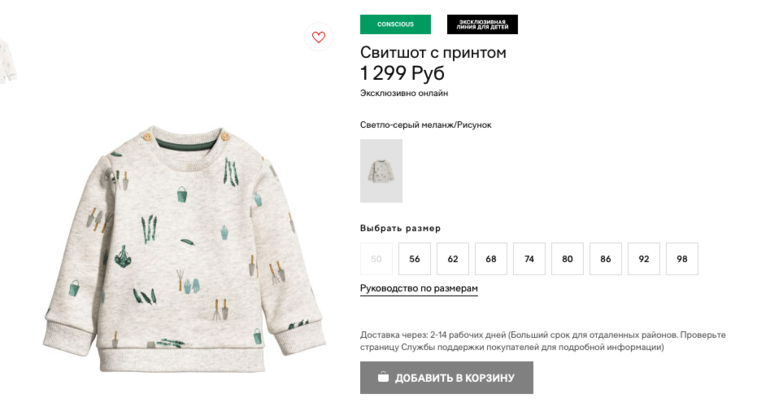Click the shopping bag icon in the cart button

383,378
